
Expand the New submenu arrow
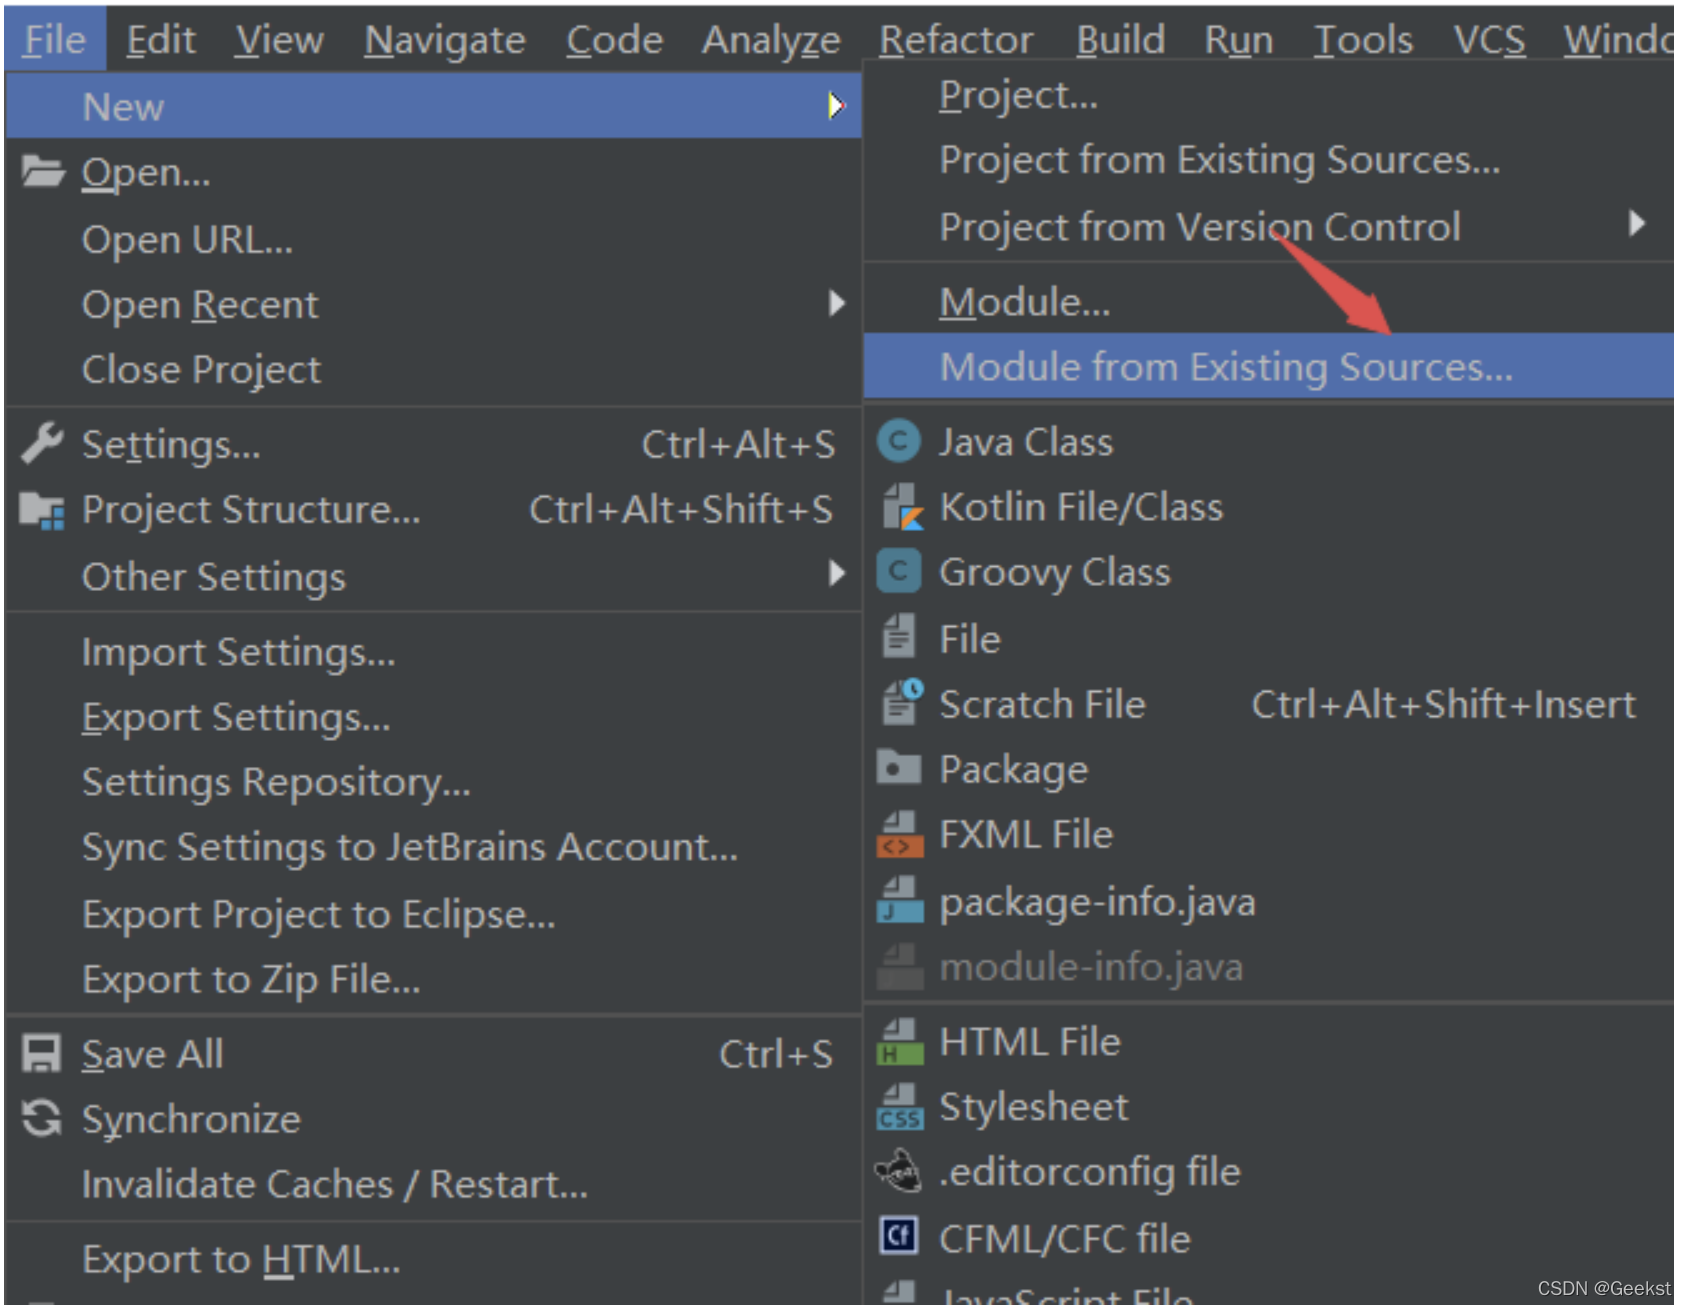[x=836, y=105]
